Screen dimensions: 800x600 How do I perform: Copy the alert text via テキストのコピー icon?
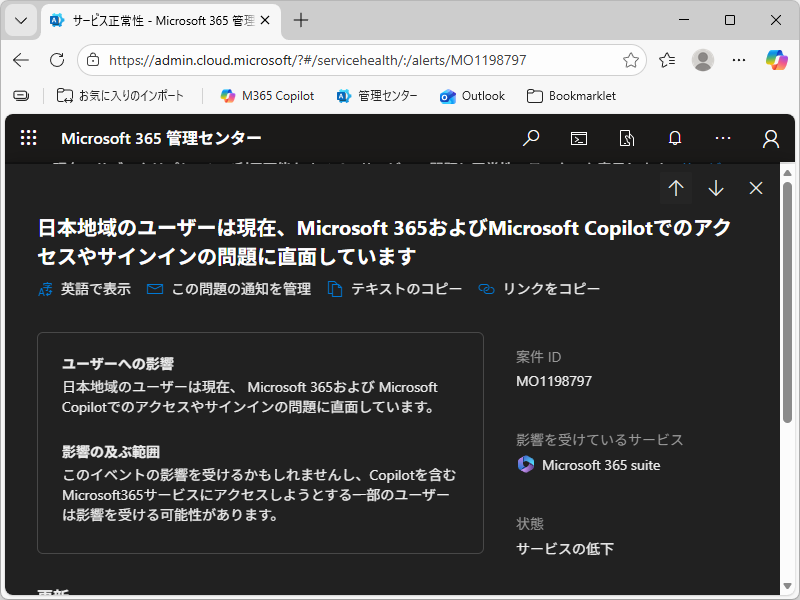click(x=397, y=288)
